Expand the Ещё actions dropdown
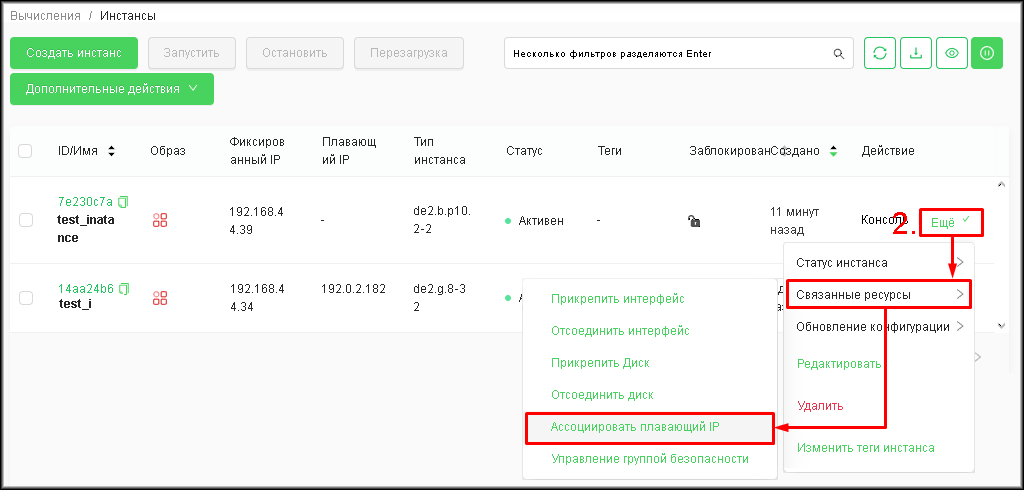Image resolution: width=1024 pixels, height=490 pixels. click(x=950, y=222)
